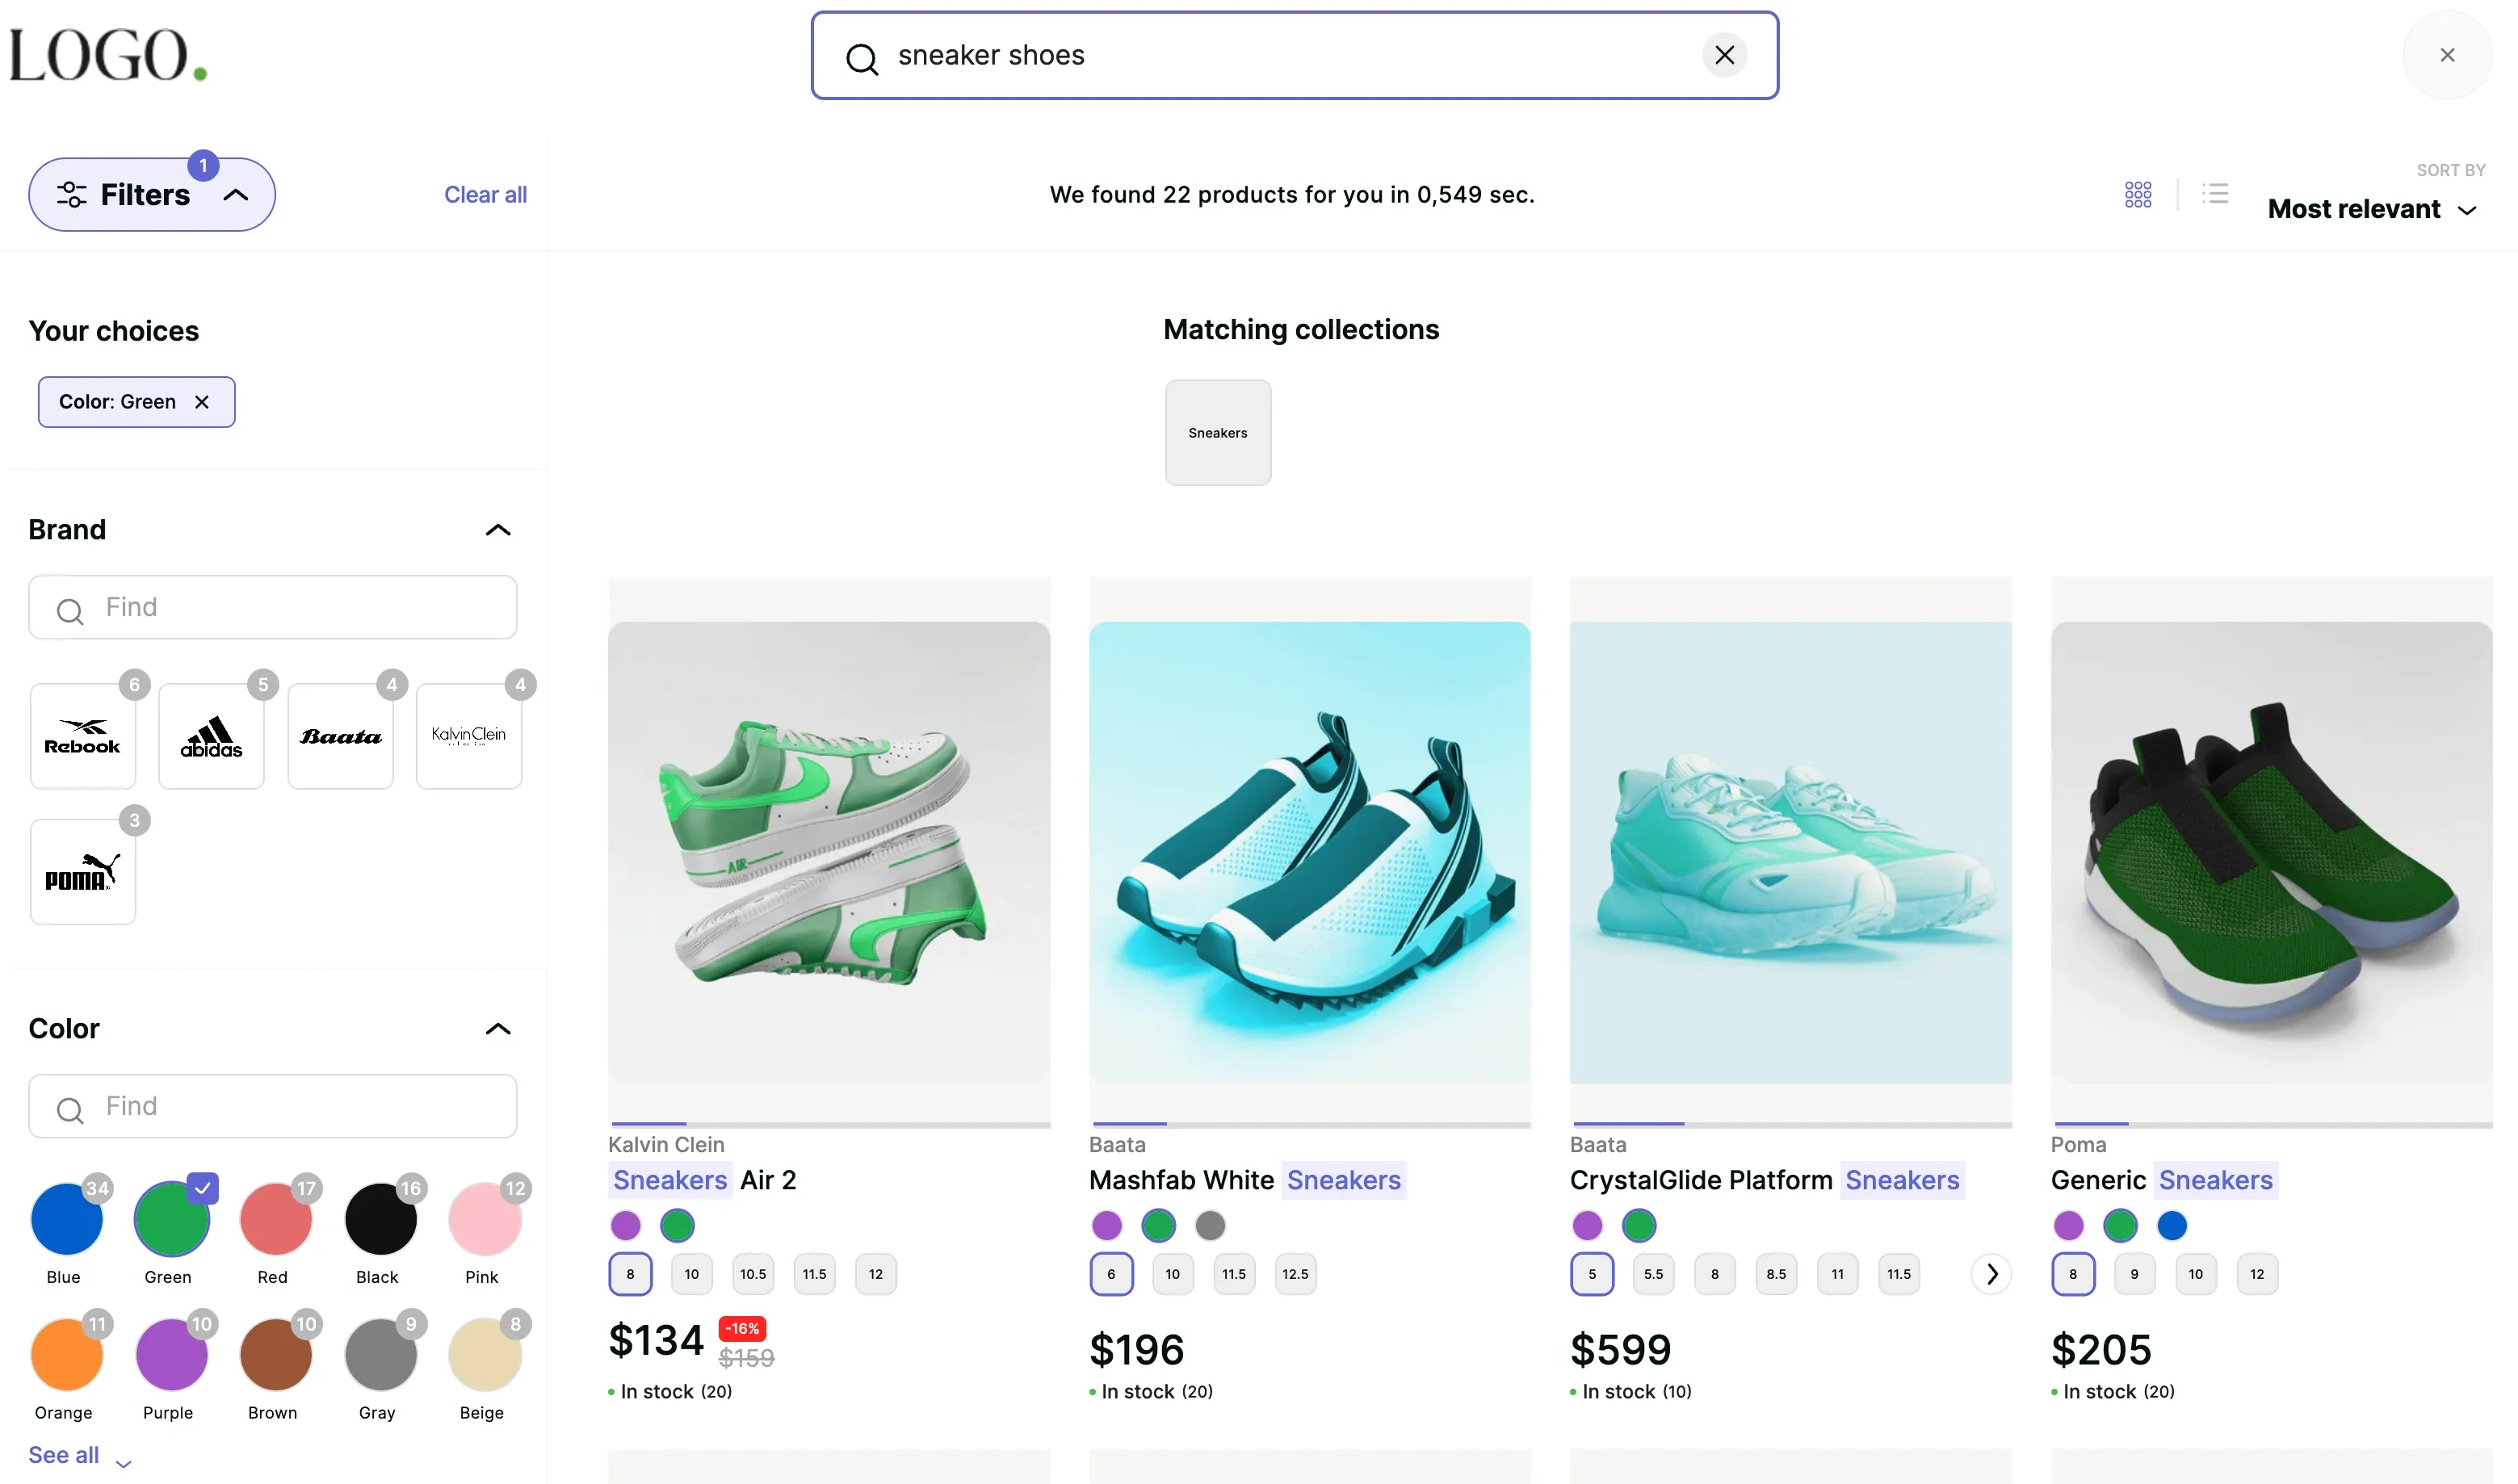The height and width of the screenshot is (1484, 2518).
Task: Collapse the Brand filter section
Action: (x=498, y=530)
